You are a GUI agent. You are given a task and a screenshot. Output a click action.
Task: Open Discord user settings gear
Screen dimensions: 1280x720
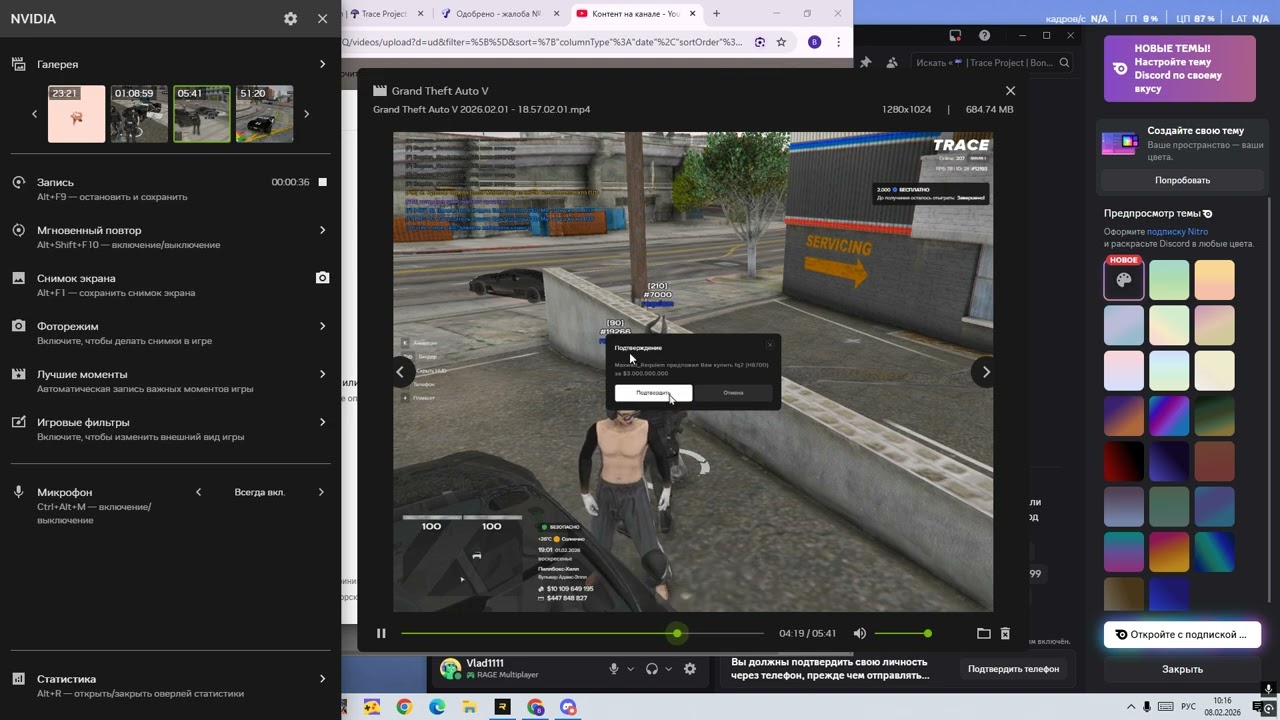coord(690,669)
